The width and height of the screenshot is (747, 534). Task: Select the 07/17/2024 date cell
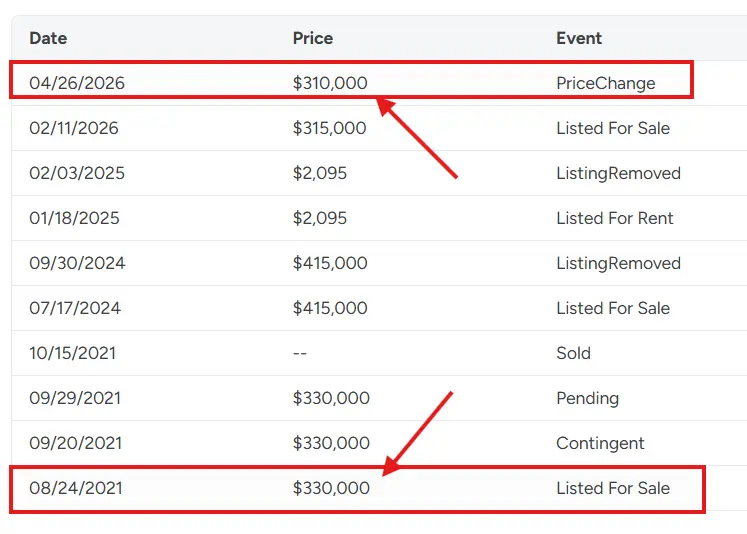point(75,308)
